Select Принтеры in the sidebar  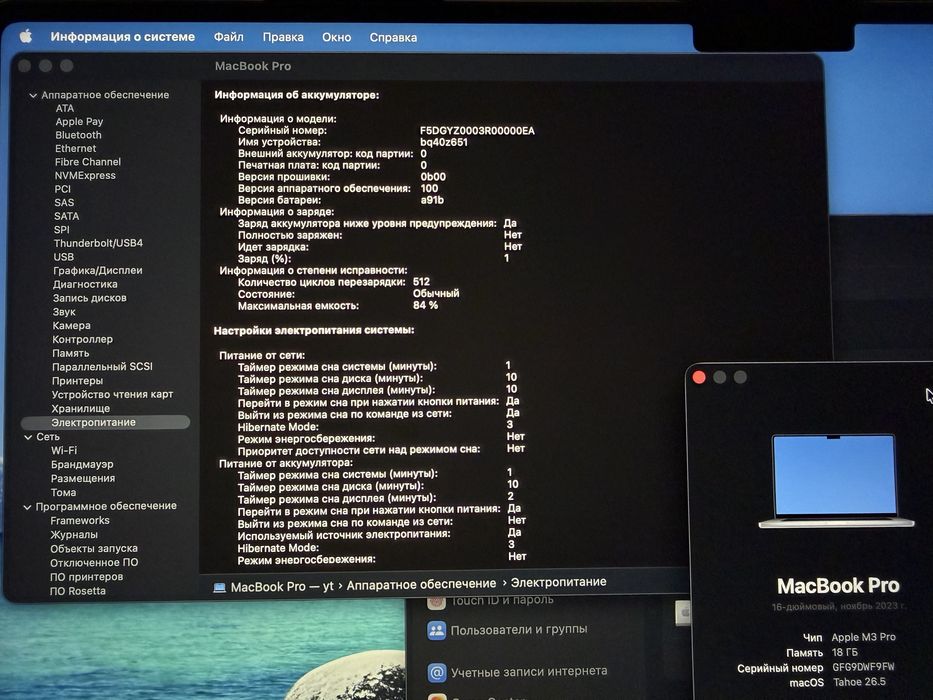77,381
